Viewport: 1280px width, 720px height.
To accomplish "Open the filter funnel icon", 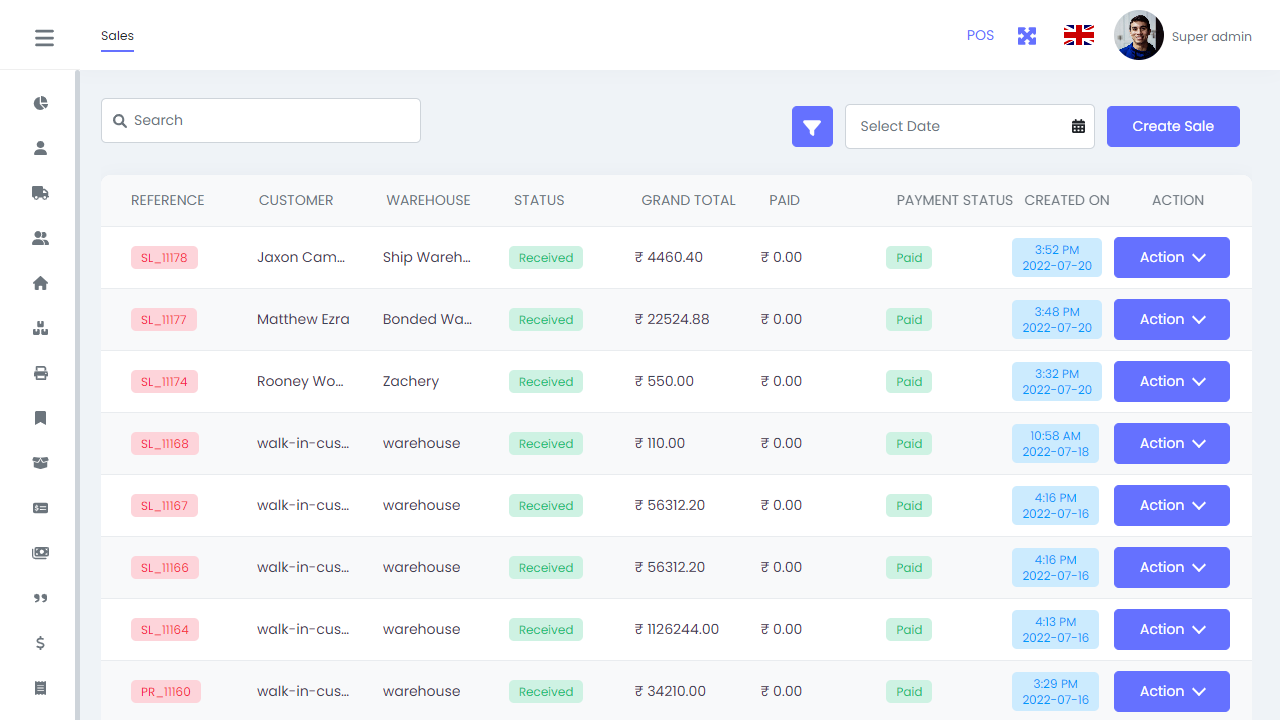I will 812,126.
